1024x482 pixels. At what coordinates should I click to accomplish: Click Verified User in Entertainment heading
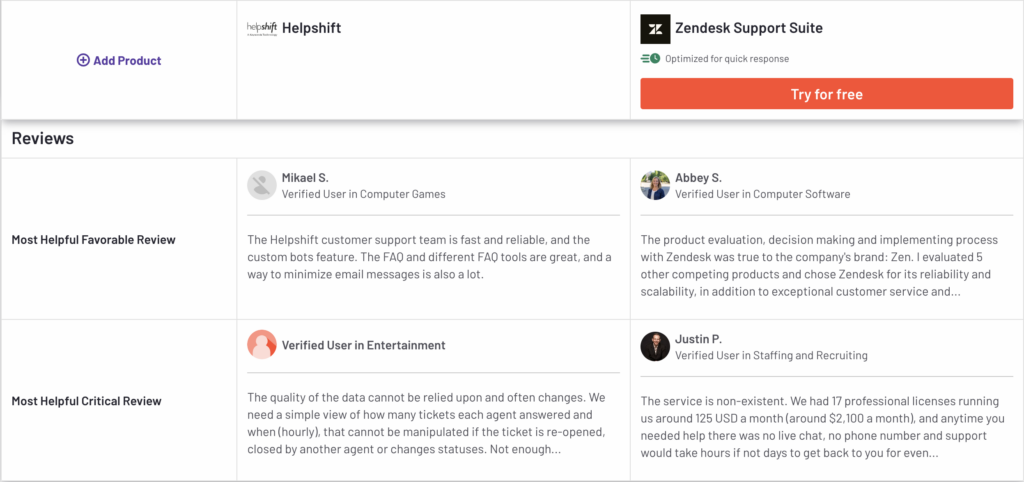point(363,345)
